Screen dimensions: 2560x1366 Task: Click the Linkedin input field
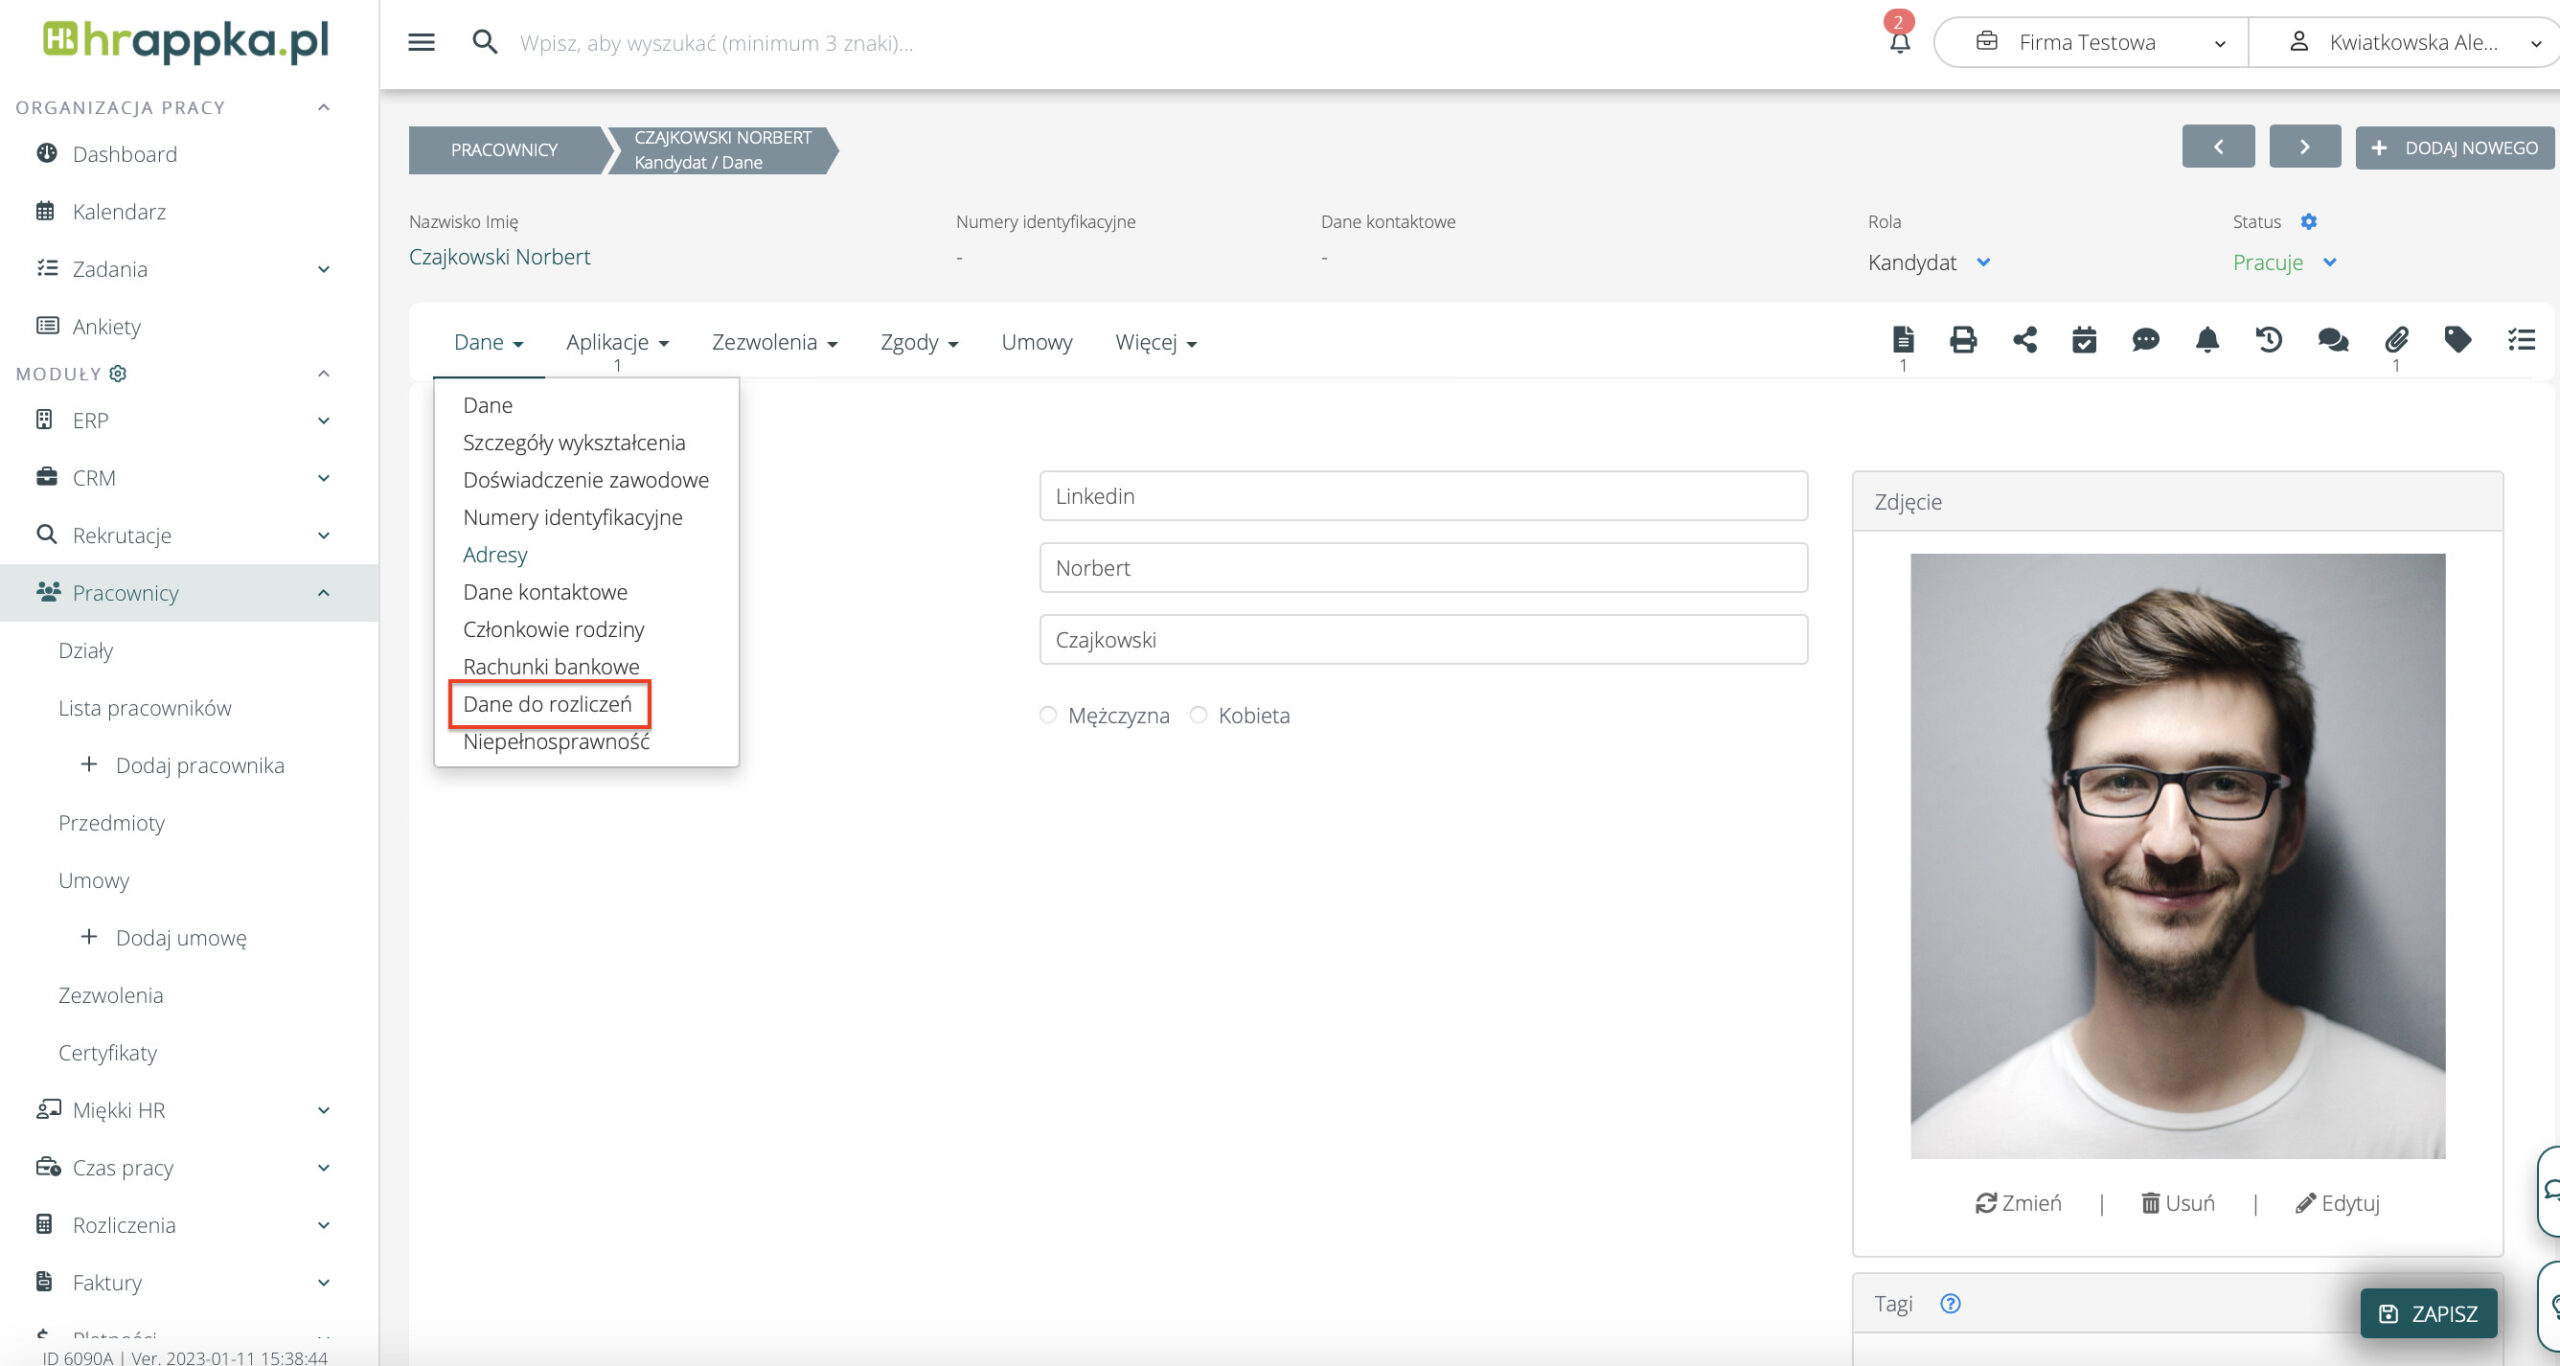point(1423,496)
